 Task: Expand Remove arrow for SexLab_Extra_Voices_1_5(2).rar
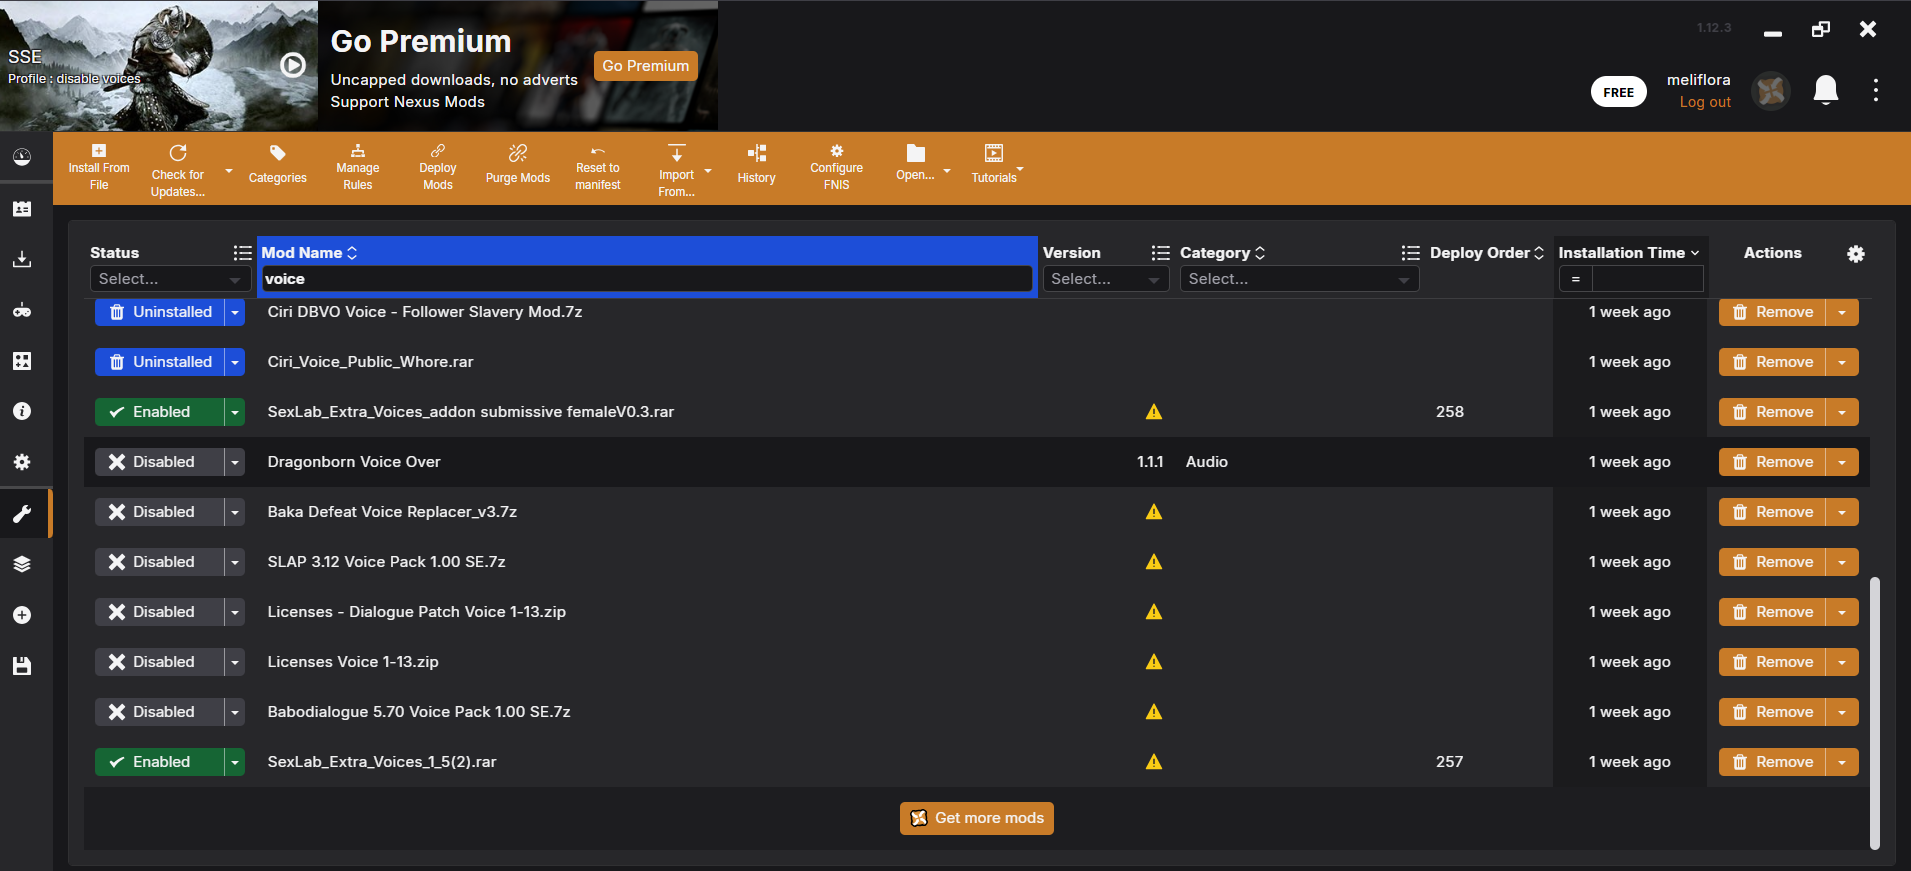[1842, 762]
